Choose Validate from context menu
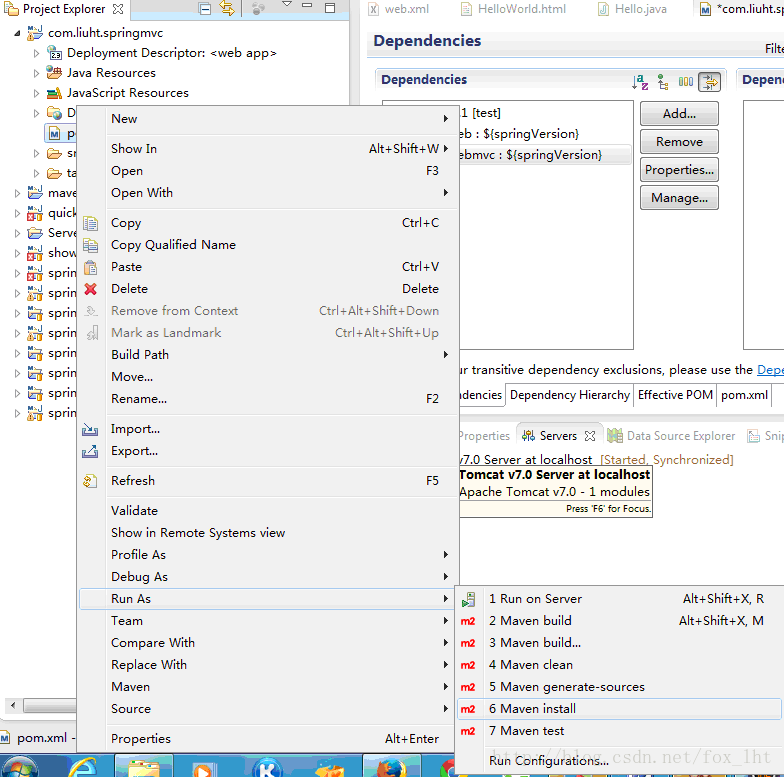 (268, 511)
